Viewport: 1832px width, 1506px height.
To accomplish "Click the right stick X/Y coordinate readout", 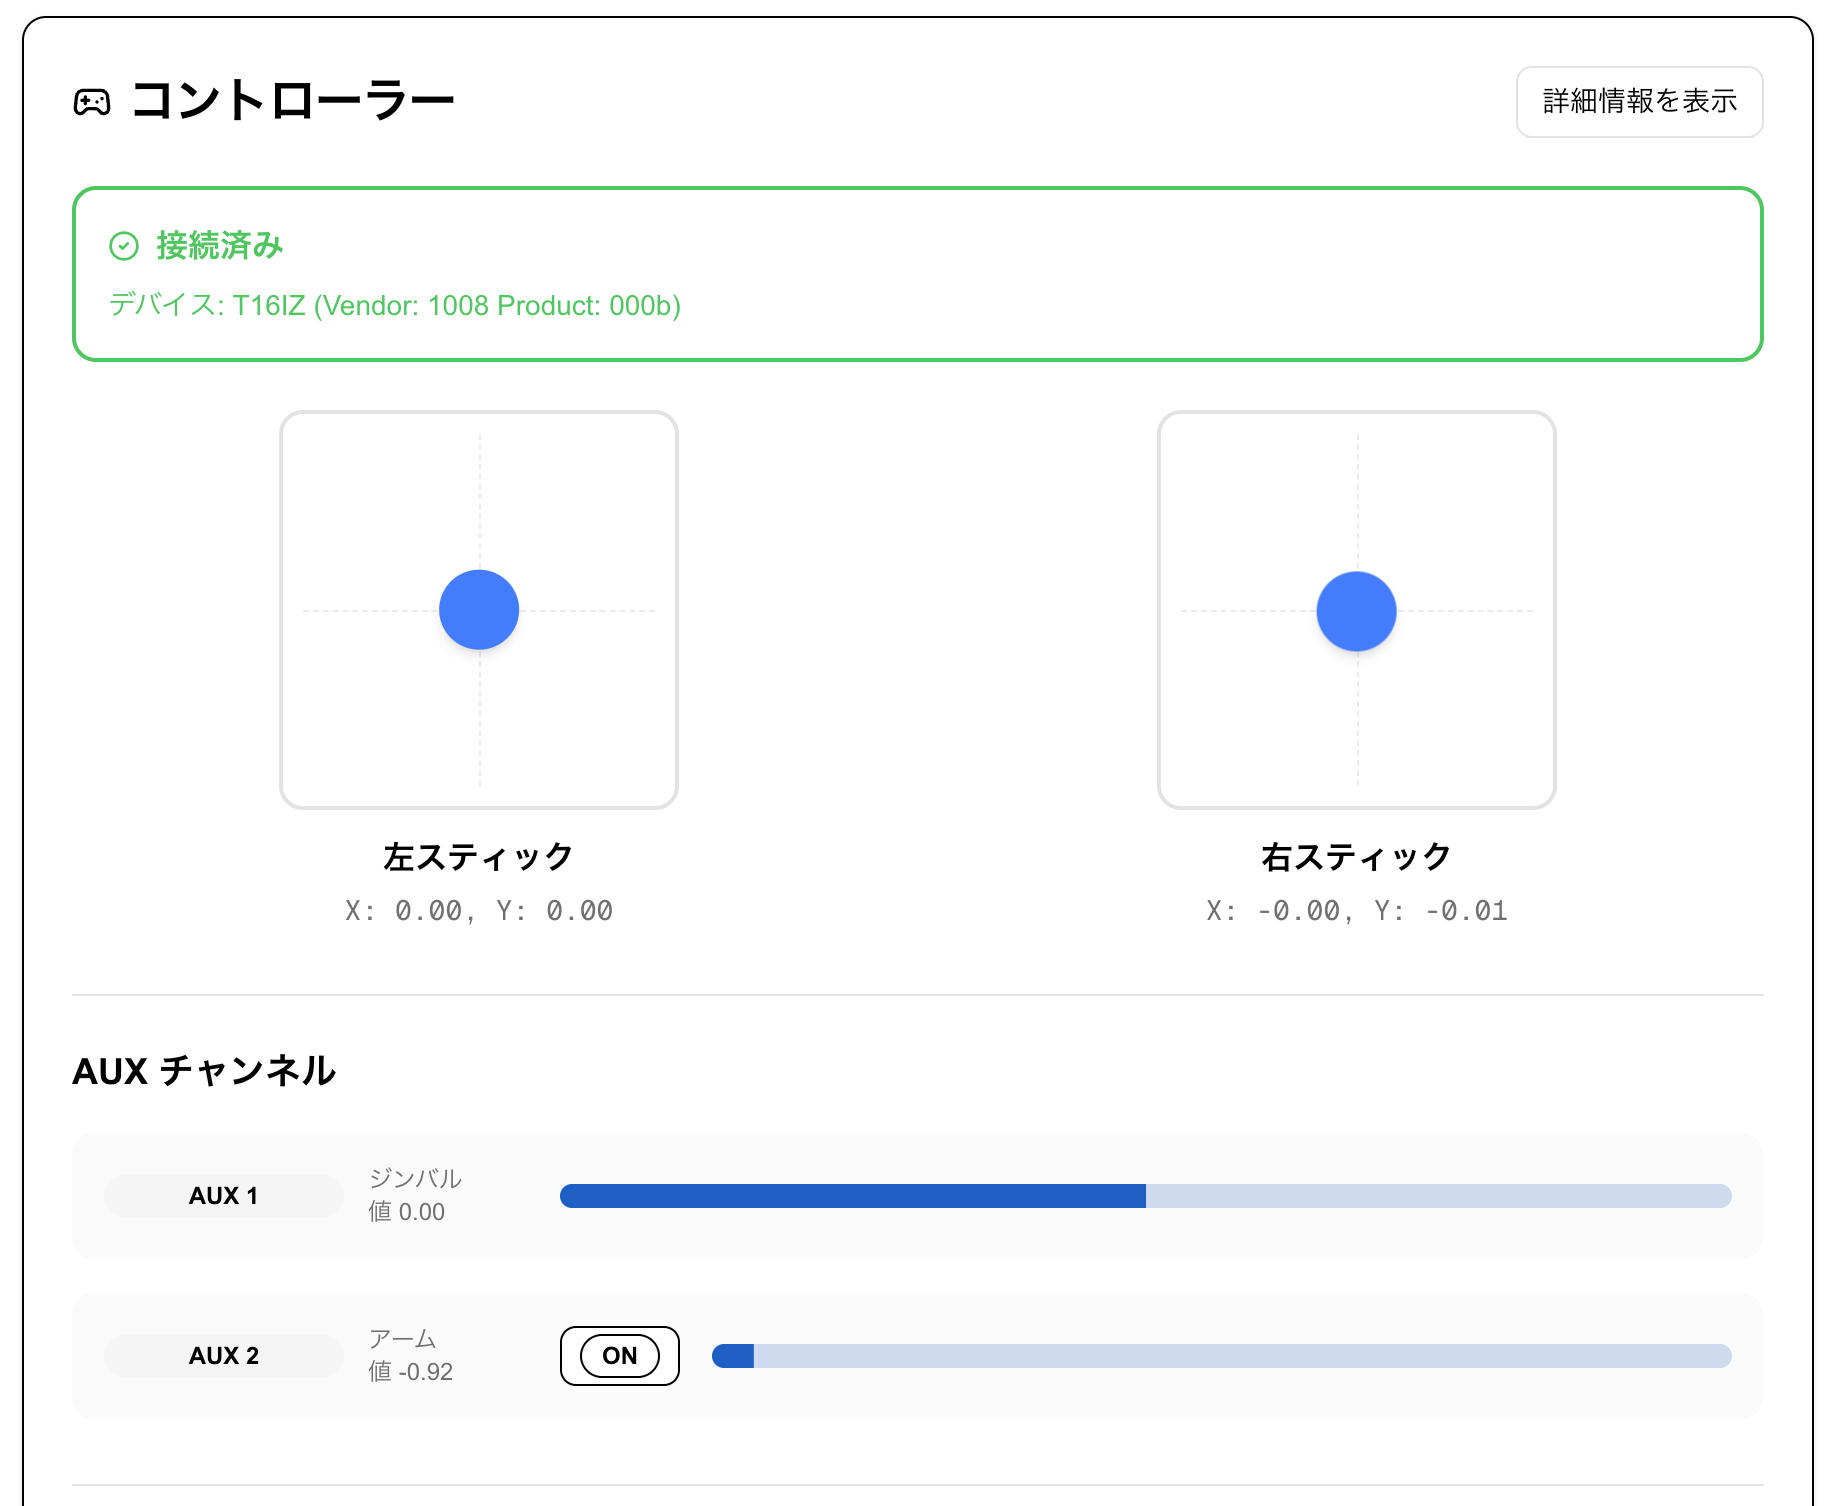I will click(x=1356, y=911).
